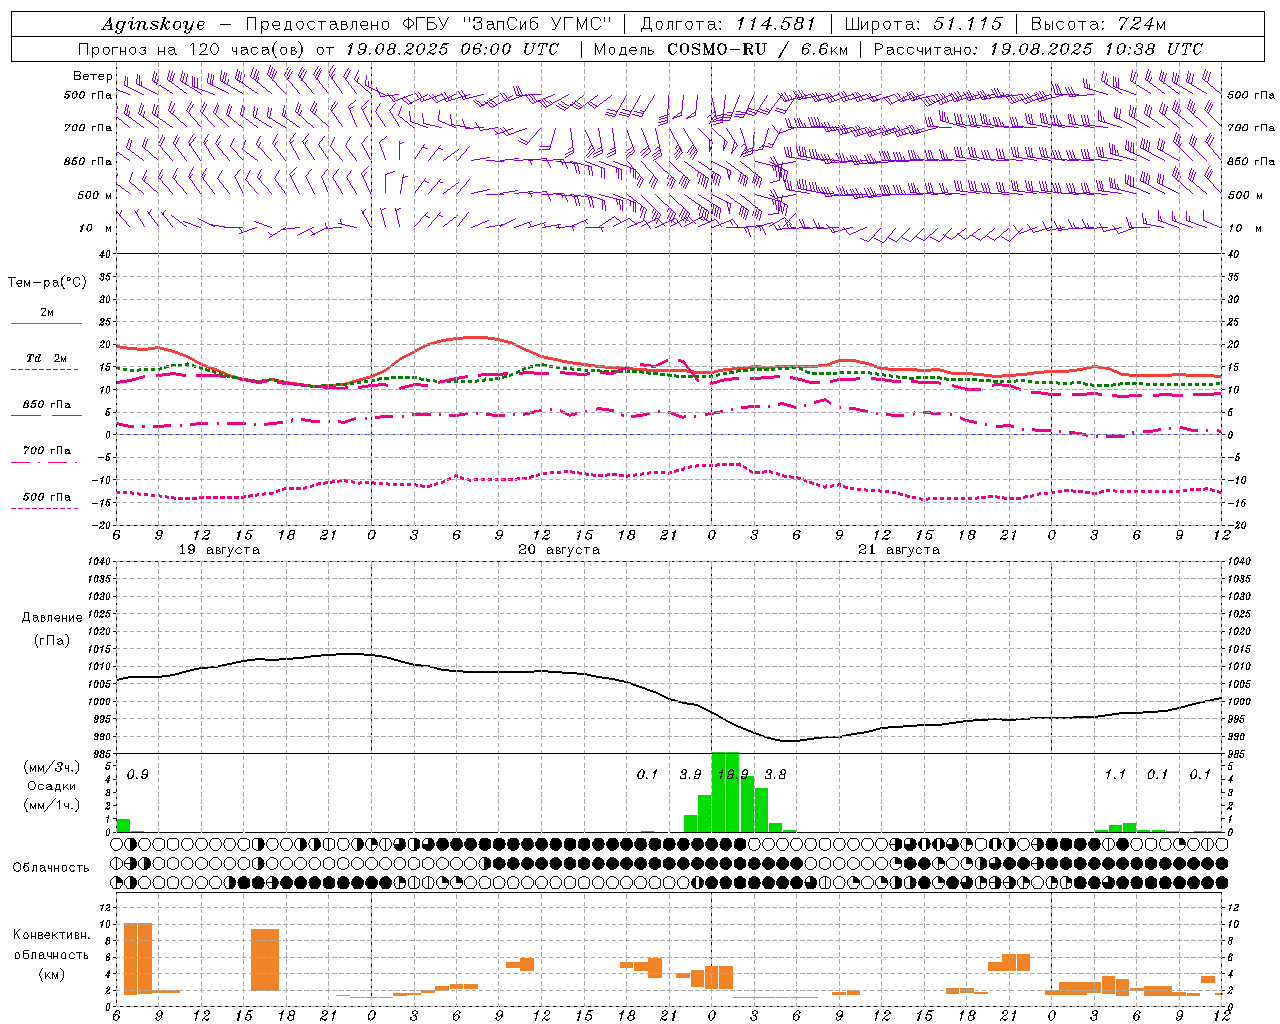Click the elevation text 'Высота: 724м'

click(1098, 24)
